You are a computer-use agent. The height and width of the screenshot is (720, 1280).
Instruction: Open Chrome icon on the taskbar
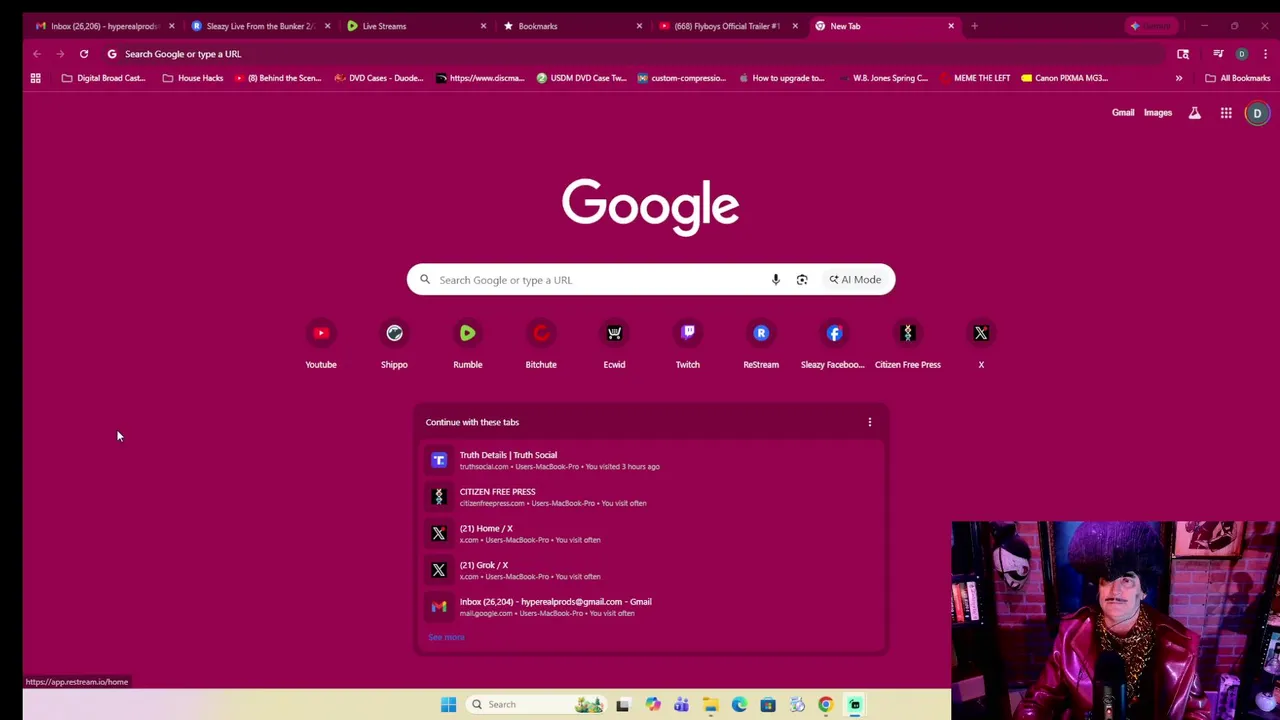(826, 705)
